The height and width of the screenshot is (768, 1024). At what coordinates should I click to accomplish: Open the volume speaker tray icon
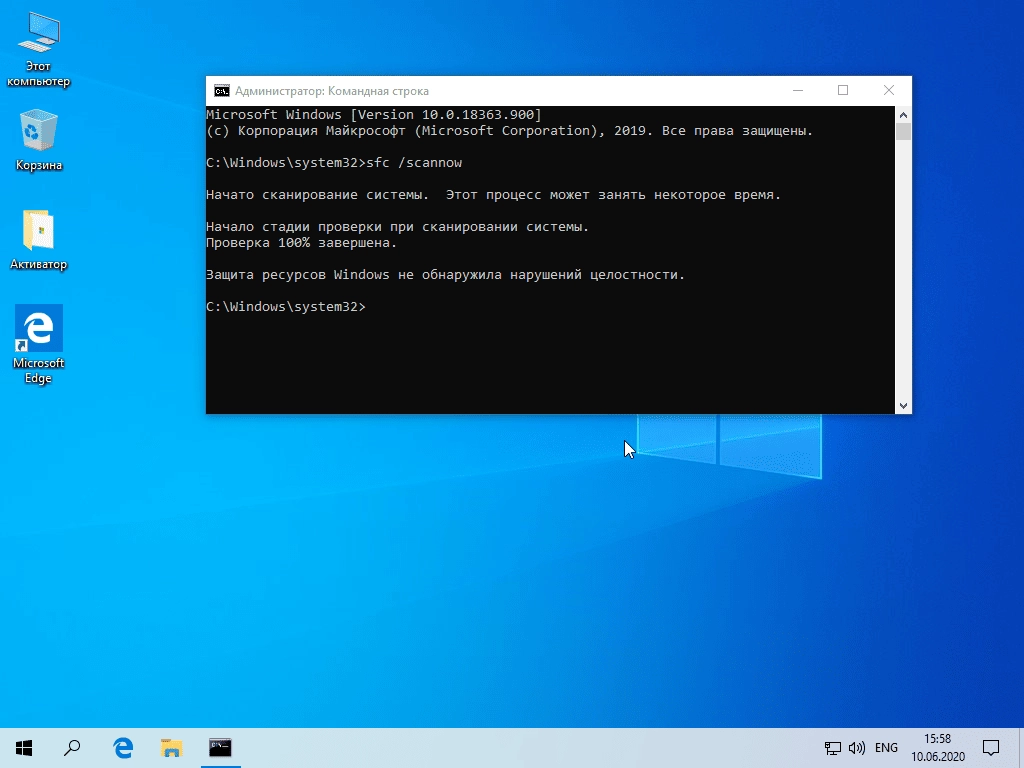pyautogui.click(x=856, y=748)
